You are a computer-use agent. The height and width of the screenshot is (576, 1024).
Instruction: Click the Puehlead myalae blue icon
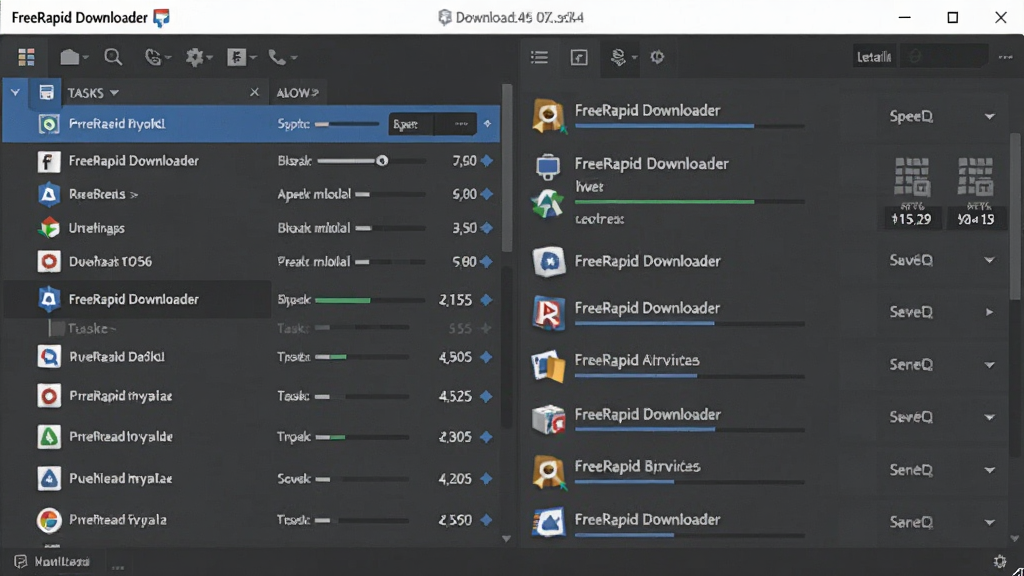tap(49, 479)
